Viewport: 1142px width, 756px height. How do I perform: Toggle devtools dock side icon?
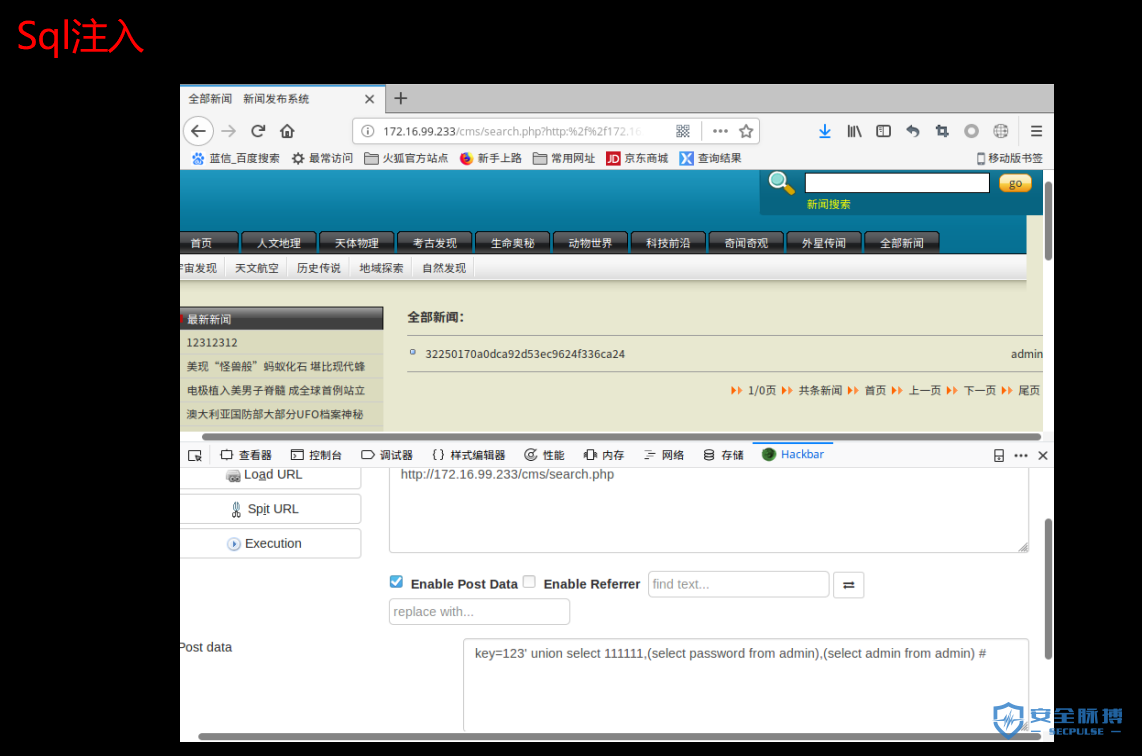click(999, 455)
